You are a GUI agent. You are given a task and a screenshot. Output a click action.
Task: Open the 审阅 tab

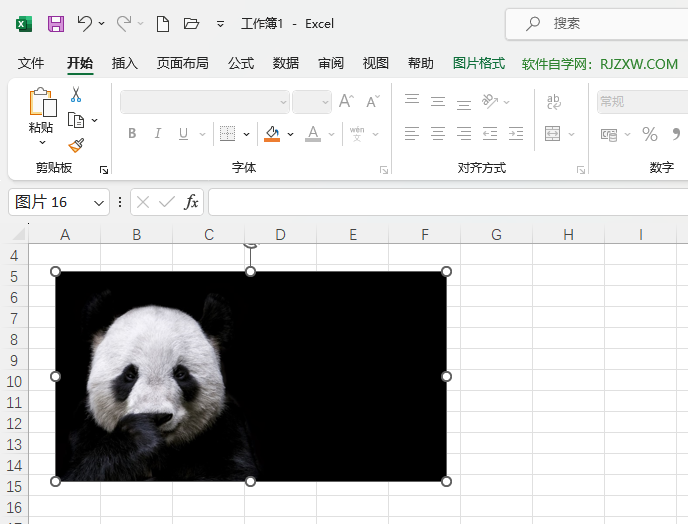pos(331,64)
